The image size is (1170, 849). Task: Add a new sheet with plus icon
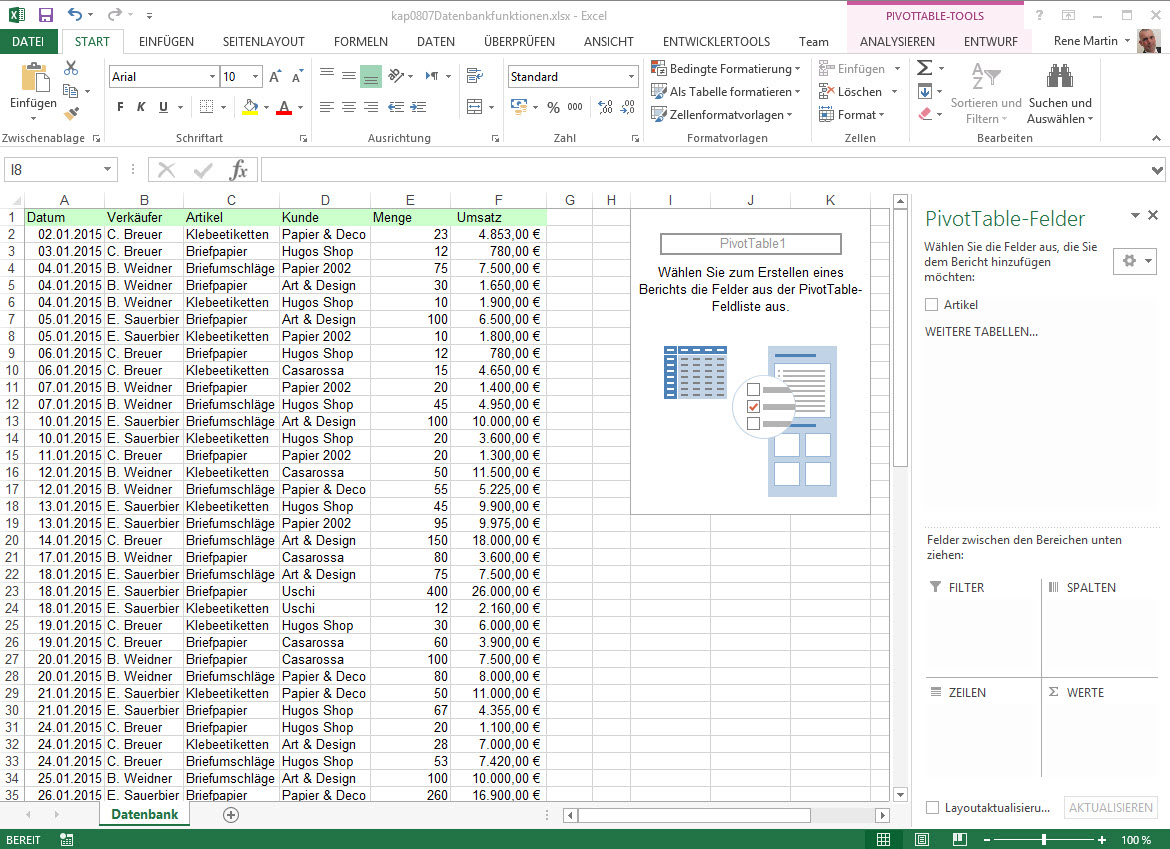pos(231,815)
